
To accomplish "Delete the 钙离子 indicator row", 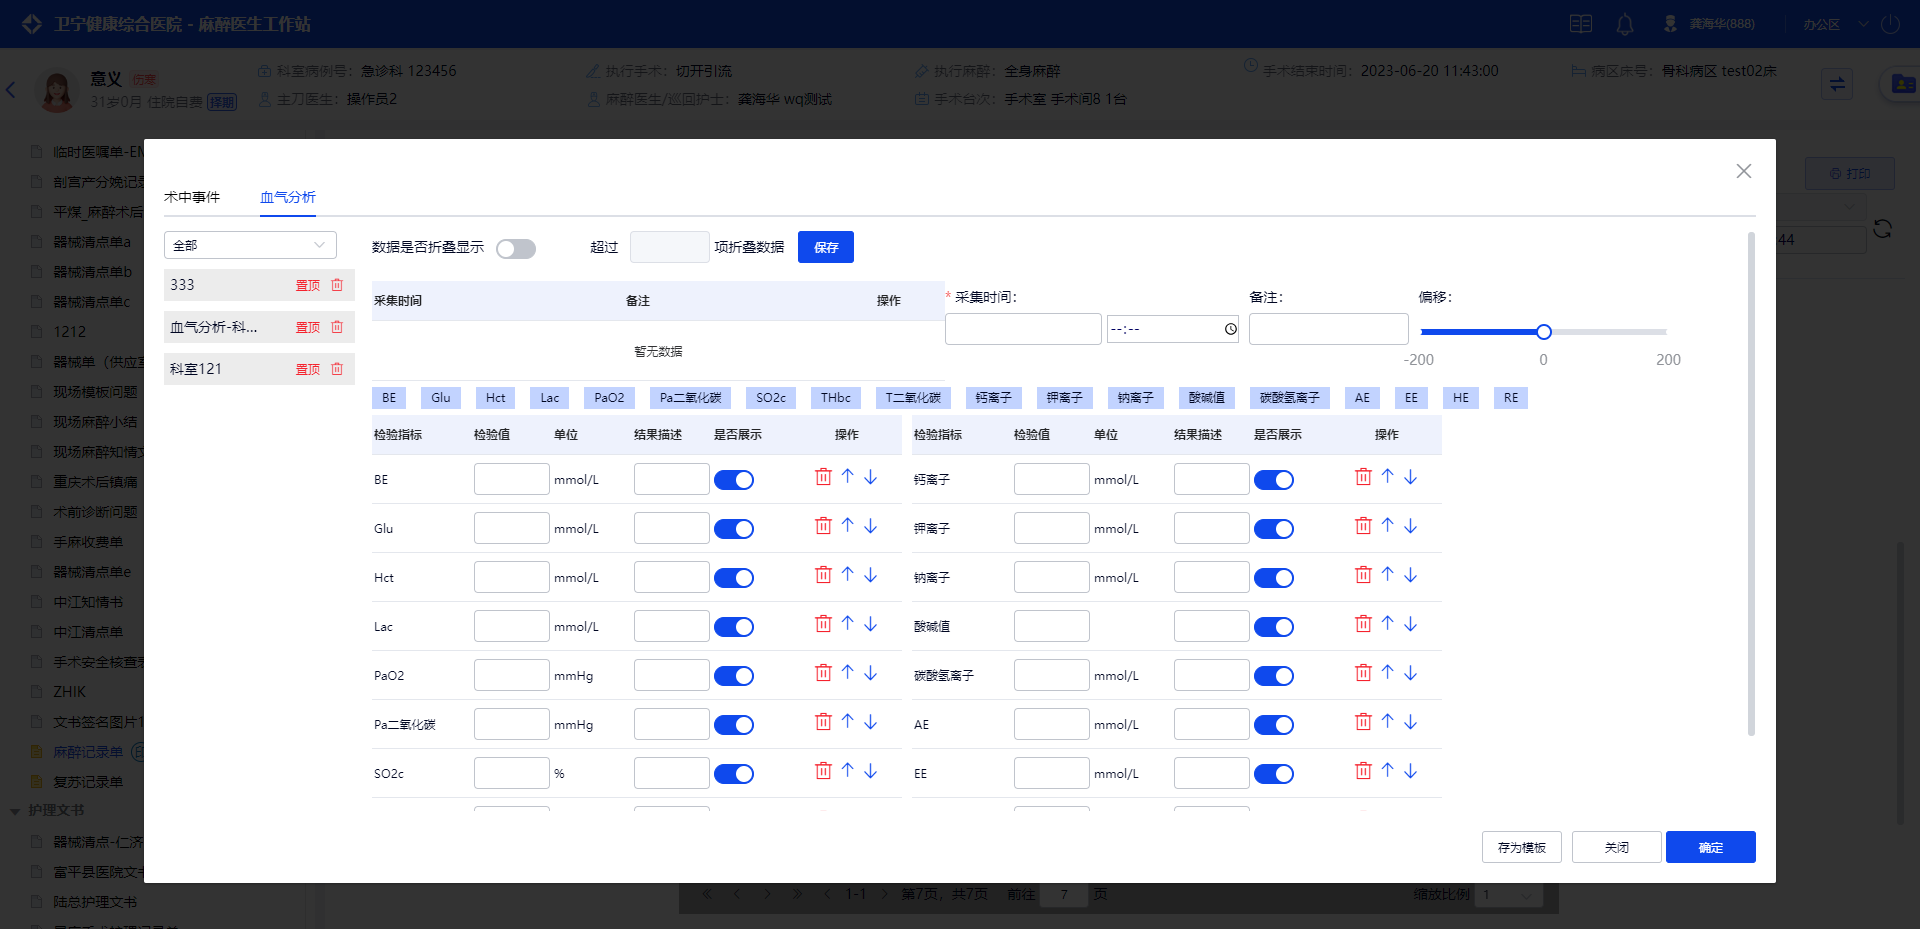I will (1363, 477).
